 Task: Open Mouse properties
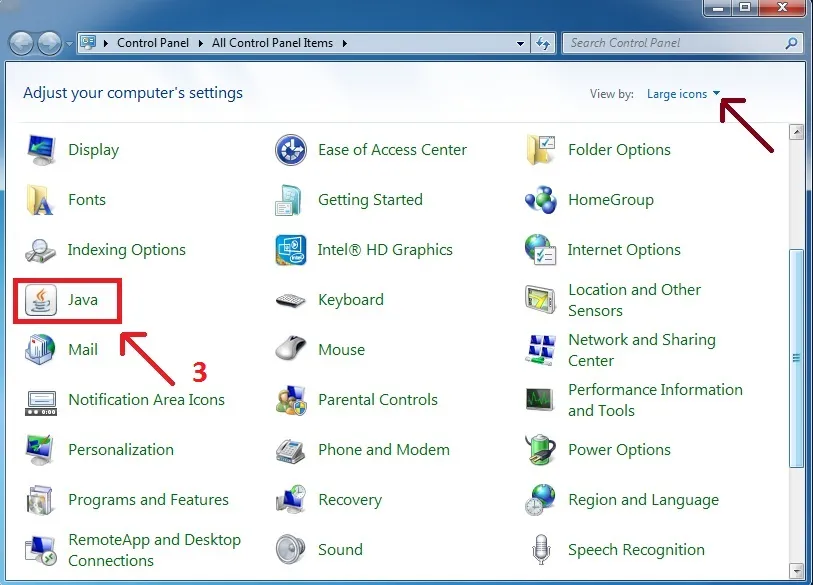pyautogui.click(x=340, y=350)
